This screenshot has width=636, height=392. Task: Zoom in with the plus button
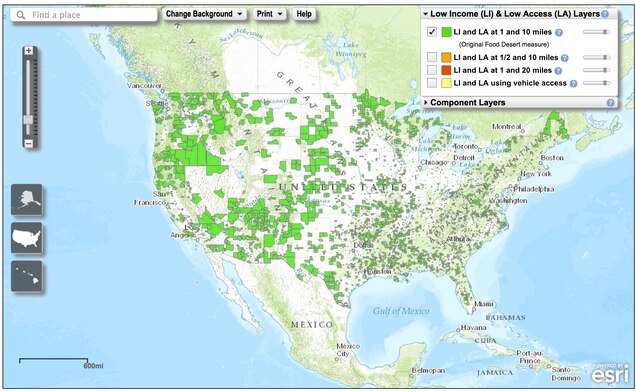click(x=28, y=51)
